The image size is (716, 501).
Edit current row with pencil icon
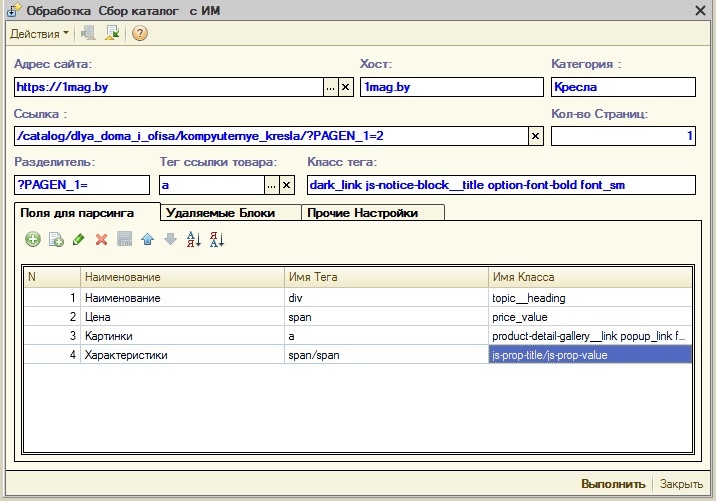pyautogui.click(x=79, y=239)
